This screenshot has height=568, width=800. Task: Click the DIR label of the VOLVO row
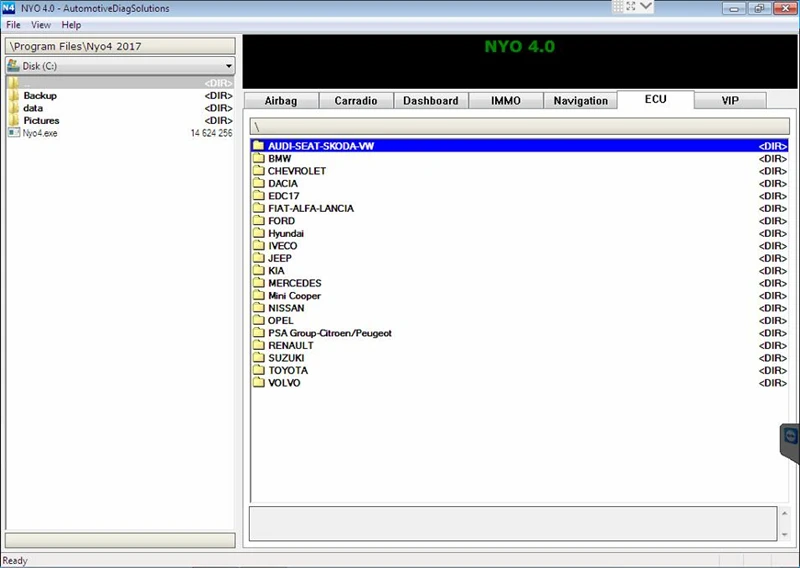tap(773, 383)
